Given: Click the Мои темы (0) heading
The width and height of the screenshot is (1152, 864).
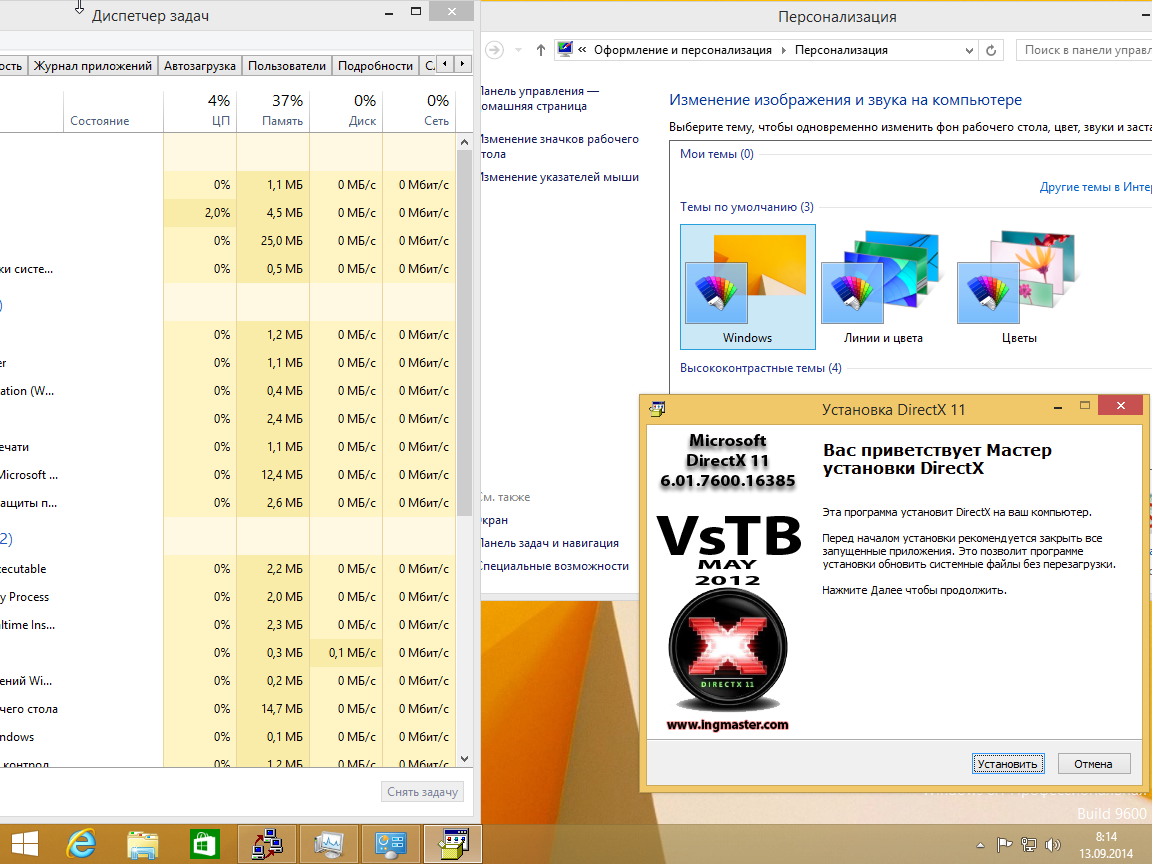Looking at the screenshot, I should pos(716,154).
